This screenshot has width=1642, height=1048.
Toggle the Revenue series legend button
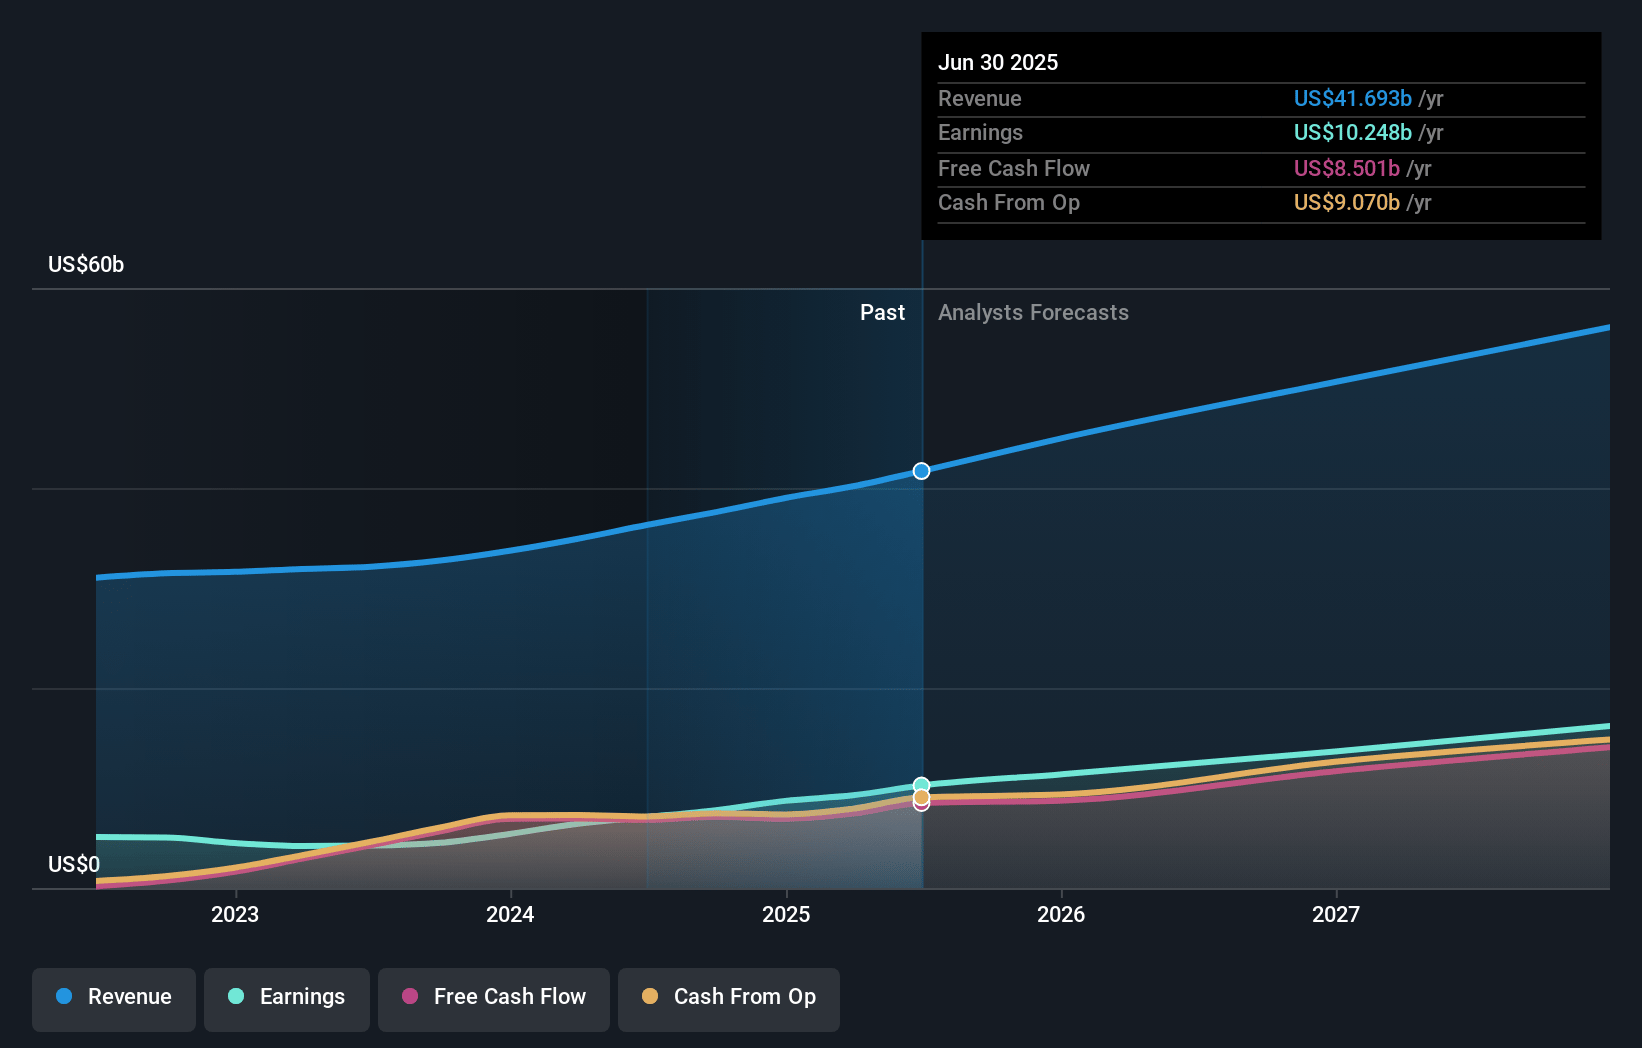point(114,999)
